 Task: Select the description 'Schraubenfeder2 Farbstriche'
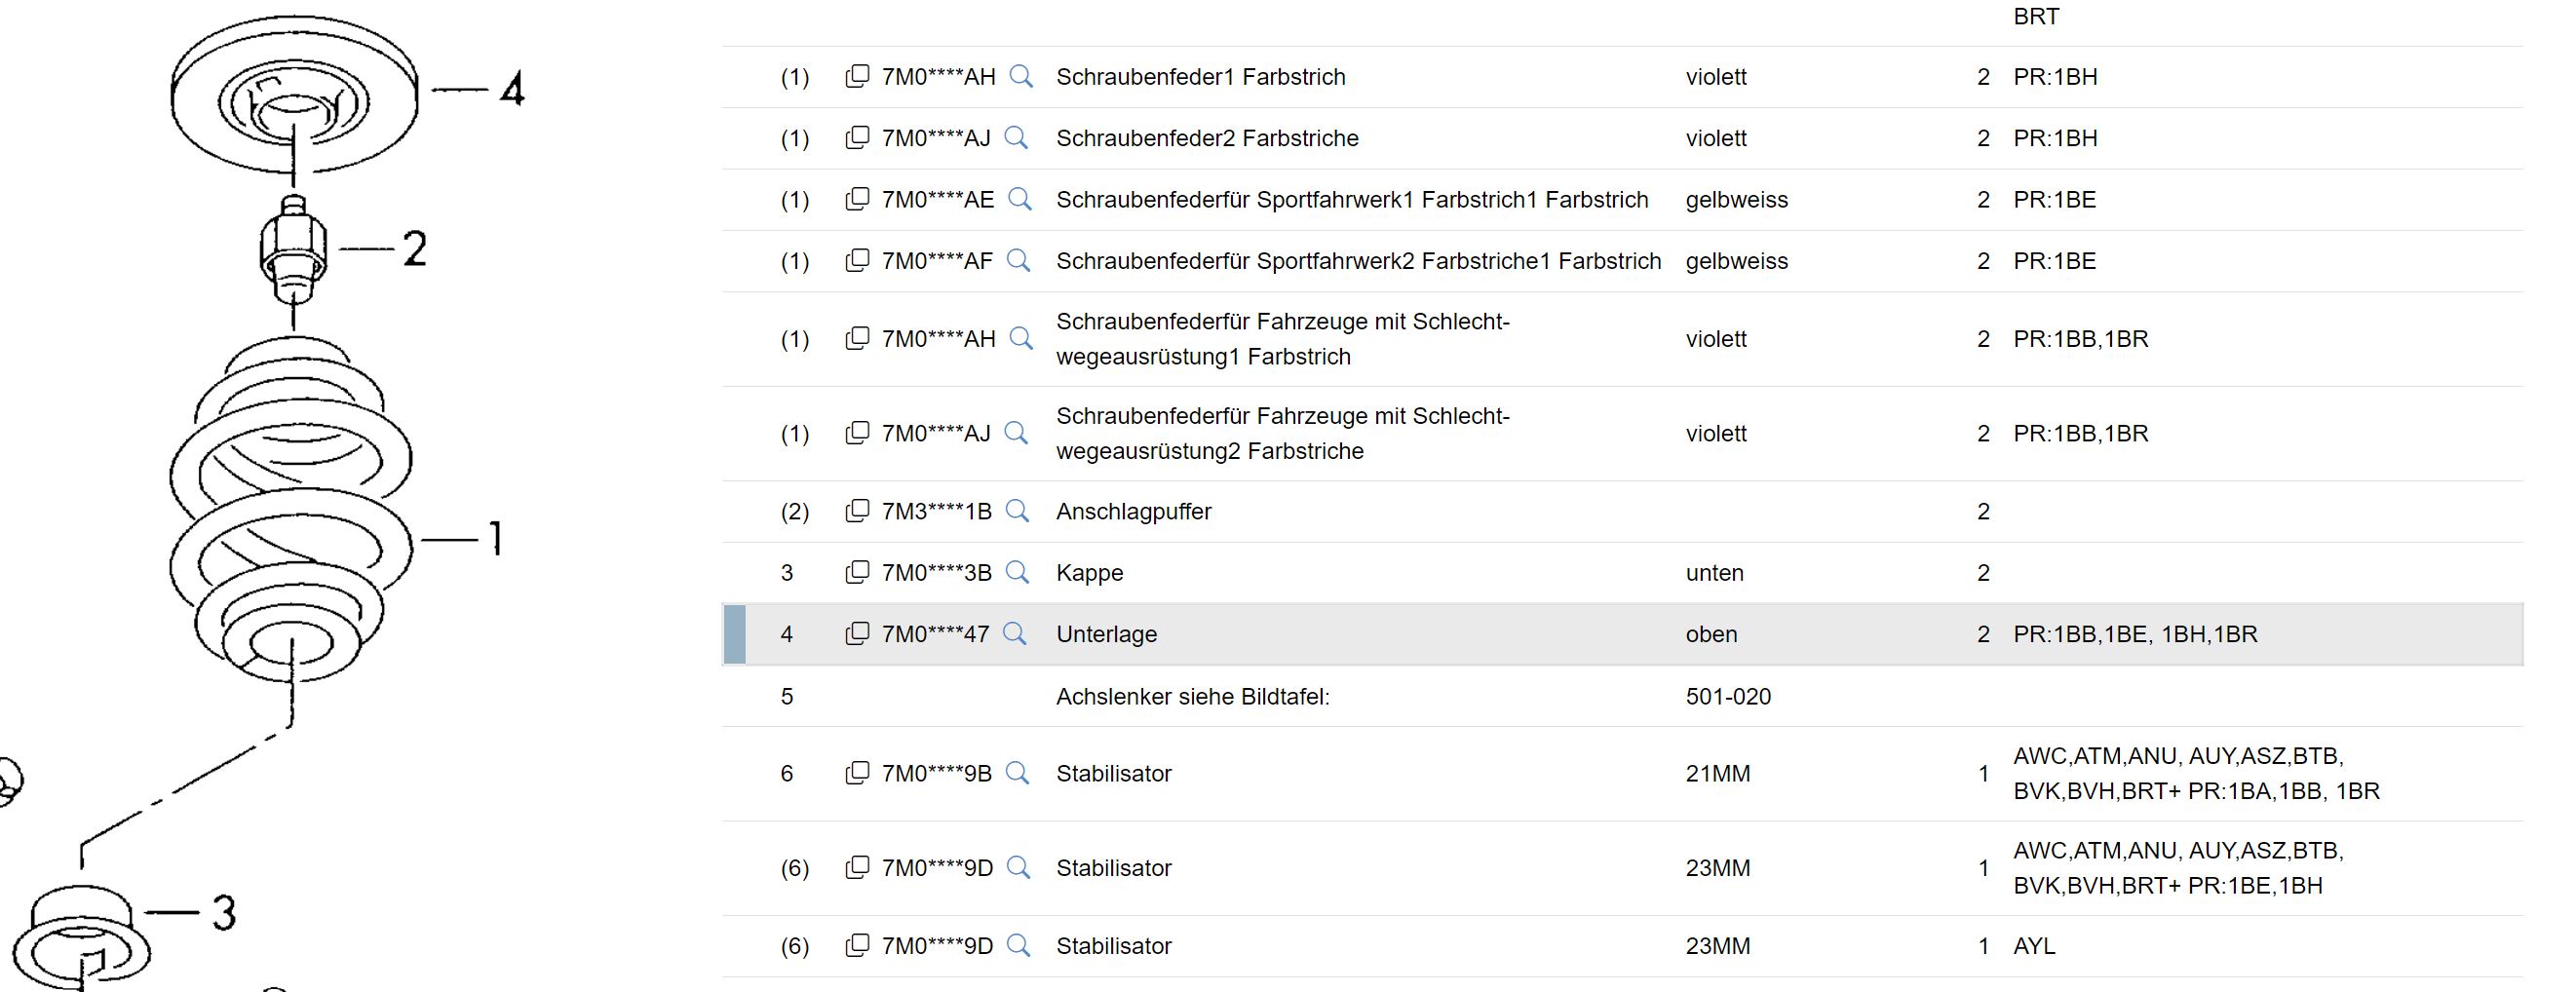coord(1207,138)
